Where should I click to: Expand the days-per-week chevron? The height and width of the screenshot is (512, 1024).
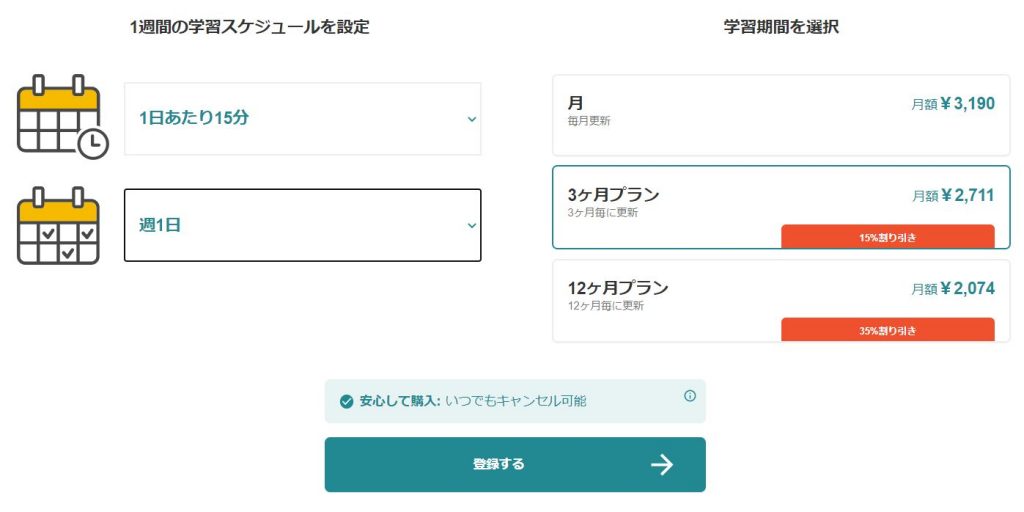472,226
